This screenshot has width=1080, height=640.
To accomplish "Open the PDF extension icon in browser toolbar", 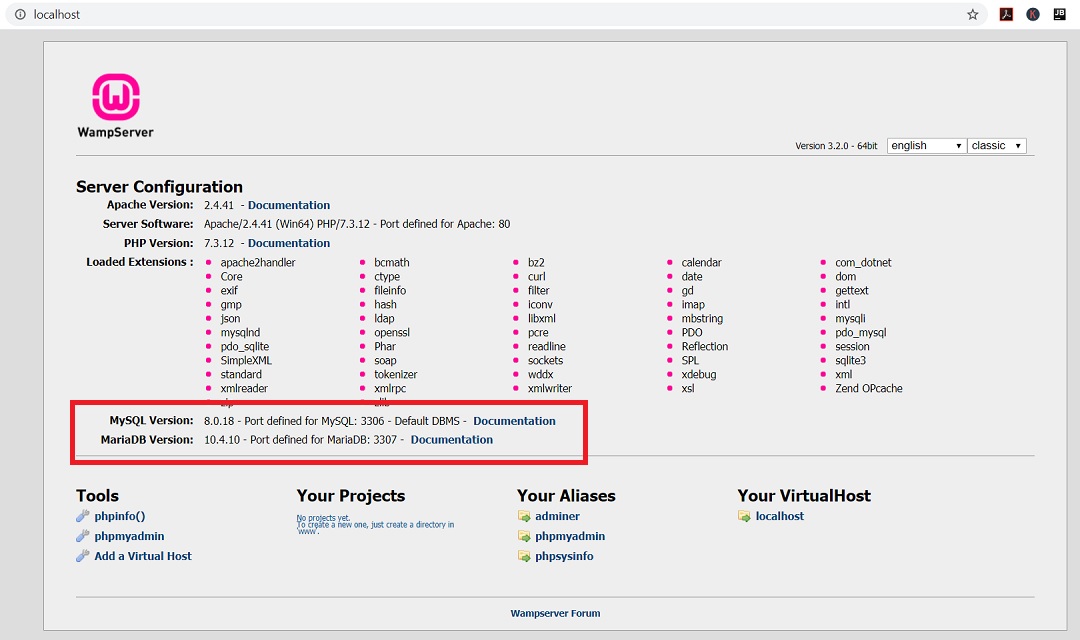I will point(1006,14).
